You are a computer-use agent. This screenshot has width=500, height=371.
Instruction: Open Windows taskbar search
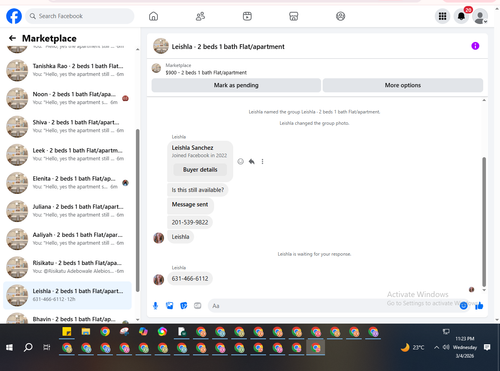coord(28,348)
